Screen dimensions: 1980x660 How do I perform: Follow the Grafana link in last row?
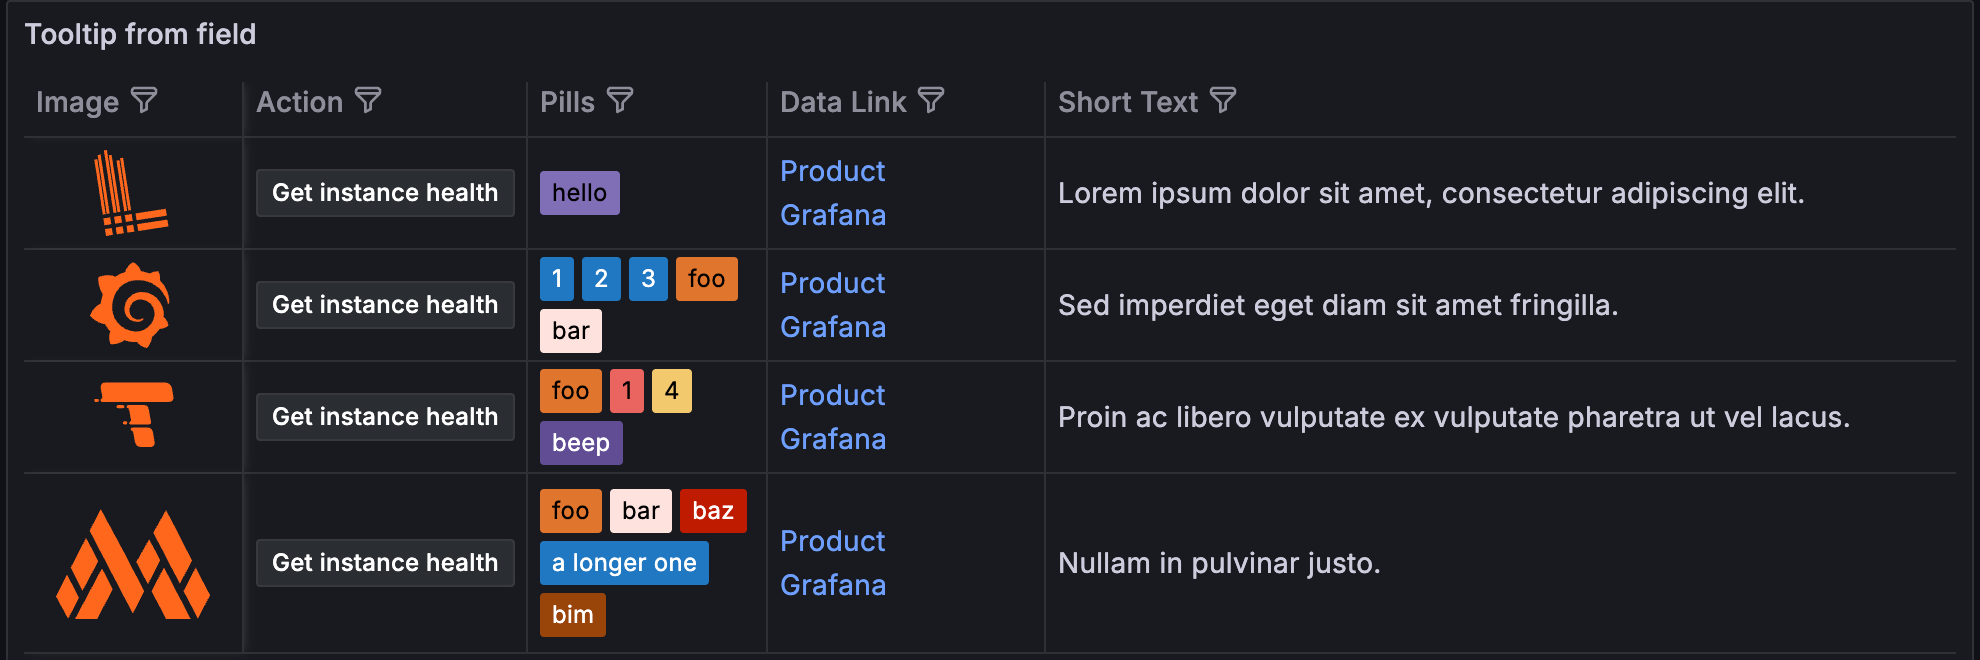[832, 585]
